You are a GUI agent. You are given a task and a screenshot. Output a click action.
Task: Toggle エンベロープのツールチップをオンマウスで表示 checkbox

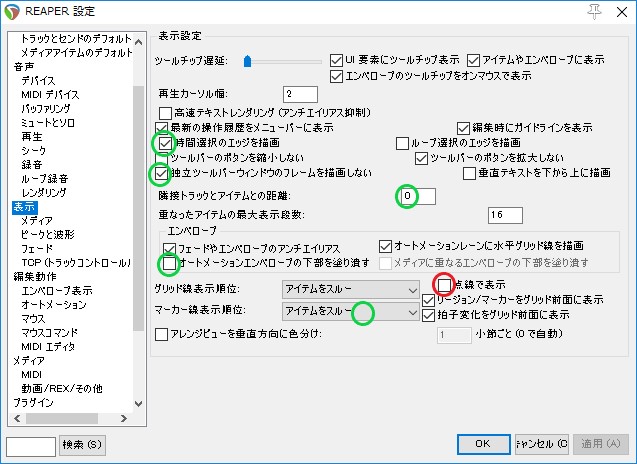(336, 76)
